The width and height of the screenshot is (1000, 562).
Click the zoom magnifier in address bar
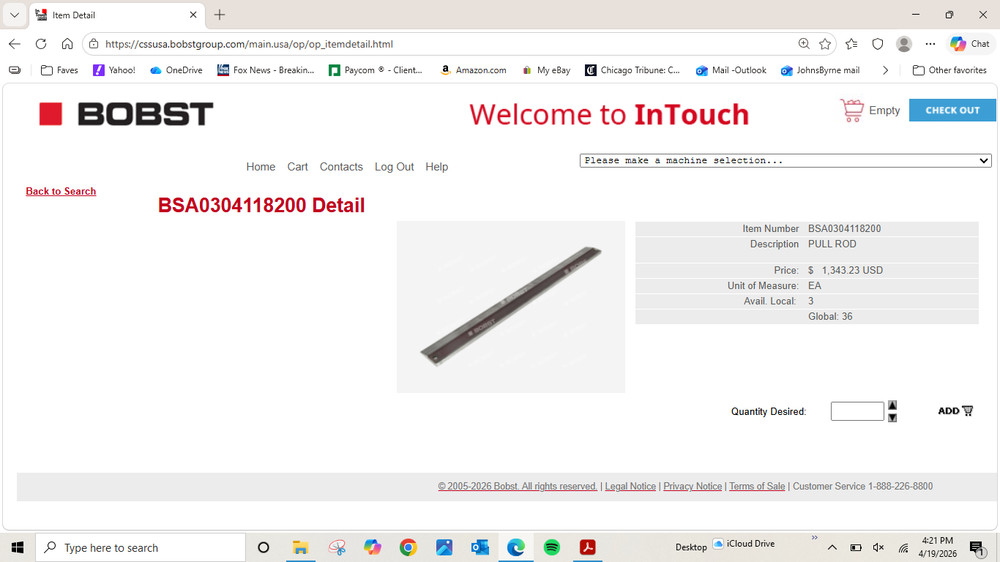(x=804, y=44)
